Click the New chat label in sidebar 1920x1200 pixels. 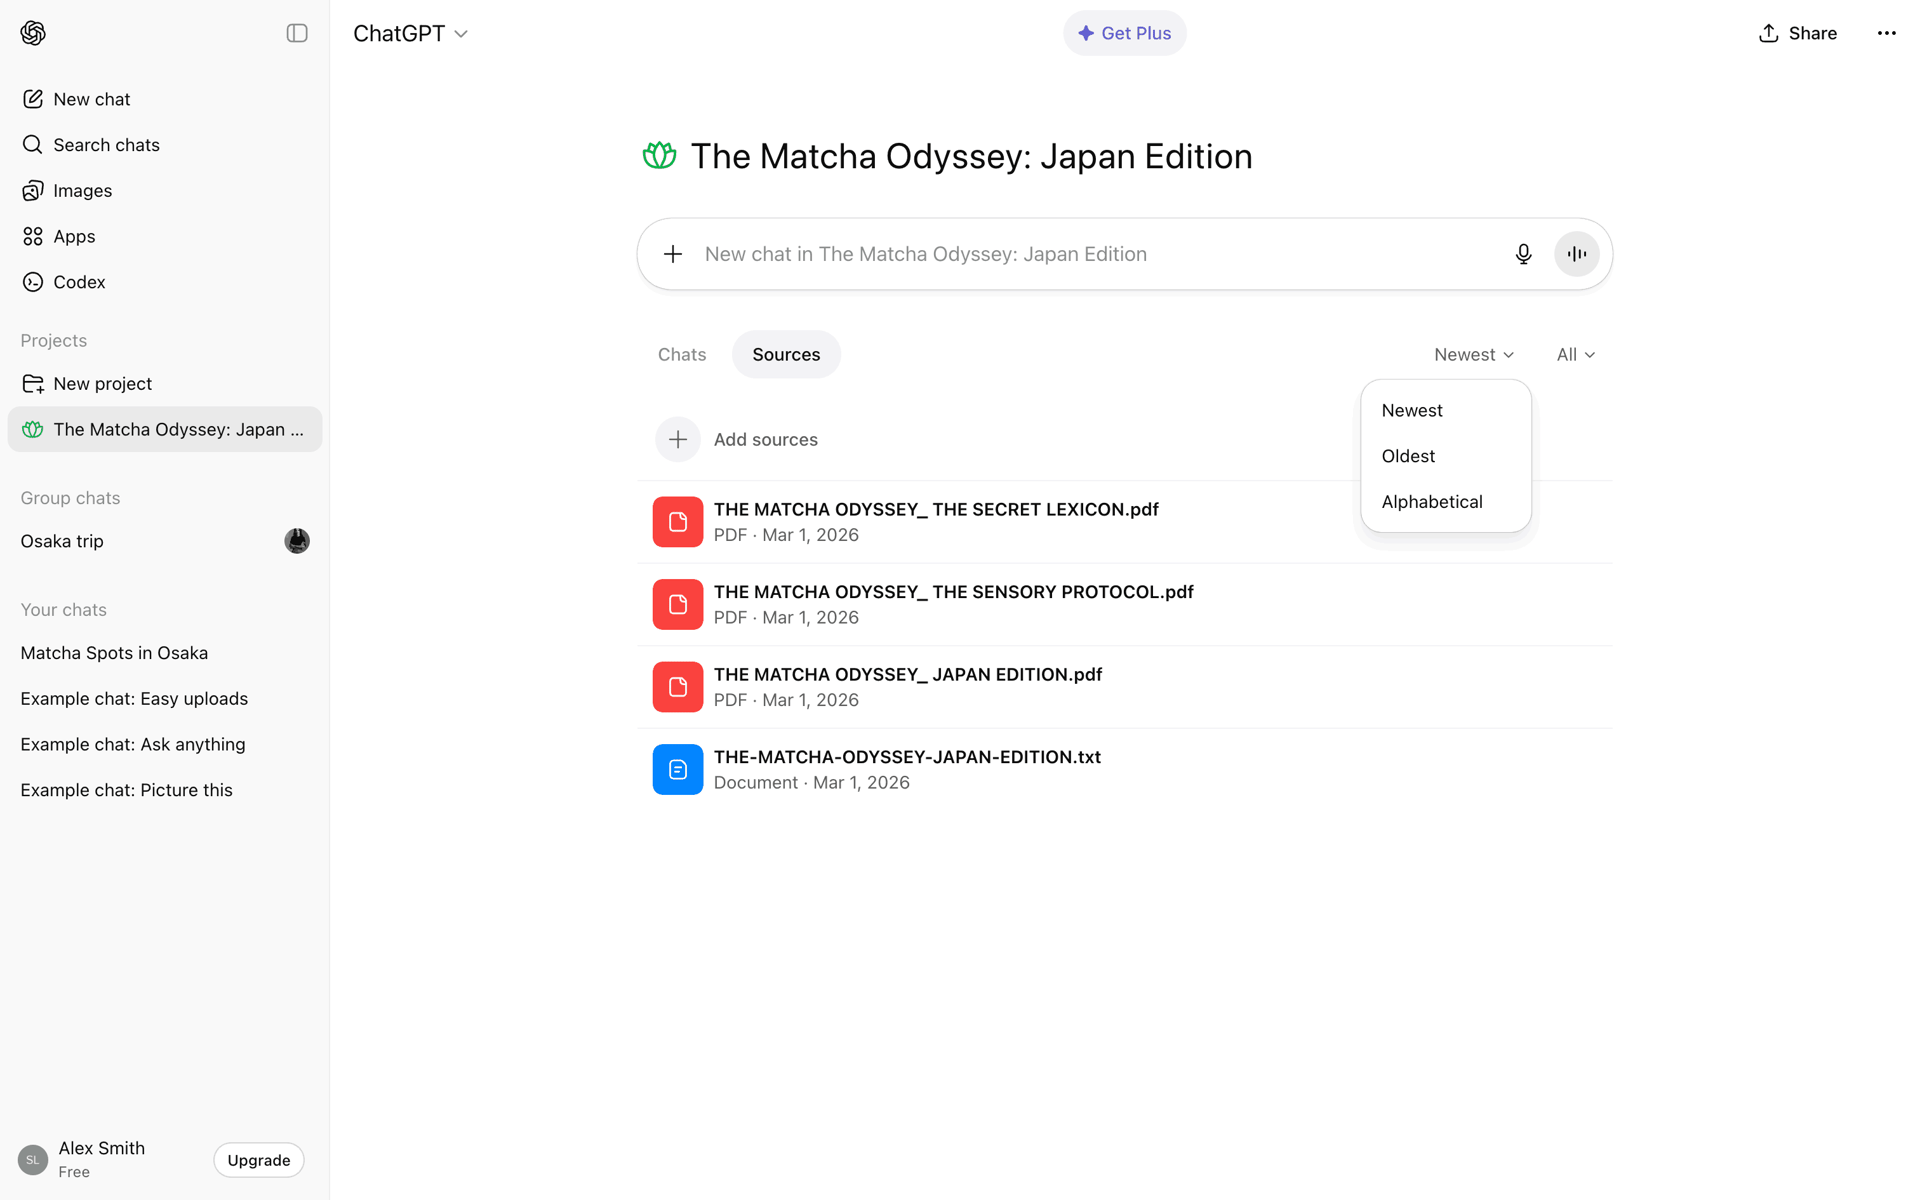(92, 99)
